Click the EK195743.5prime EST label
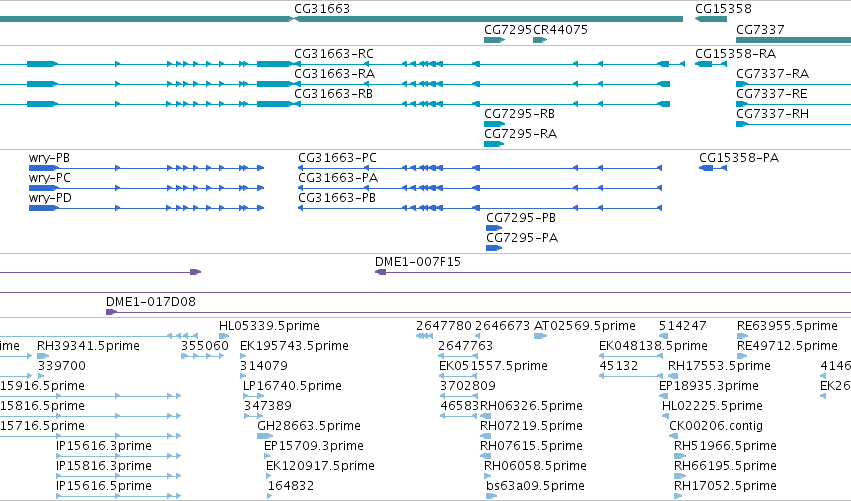This screenshot has height=501, width=851. tap(294, 346)
